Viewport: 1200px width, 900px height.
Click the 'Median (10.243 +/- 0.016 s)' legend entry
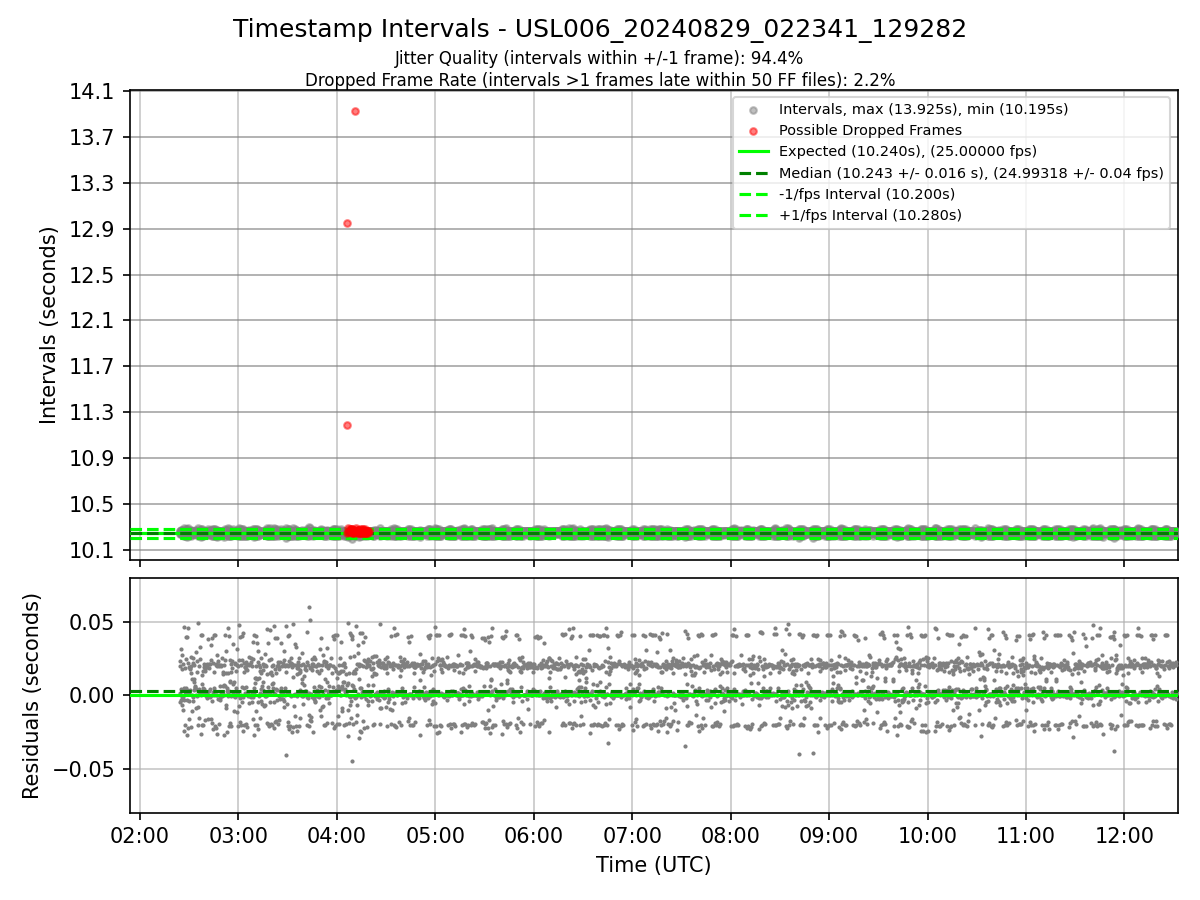pos(971,173)
